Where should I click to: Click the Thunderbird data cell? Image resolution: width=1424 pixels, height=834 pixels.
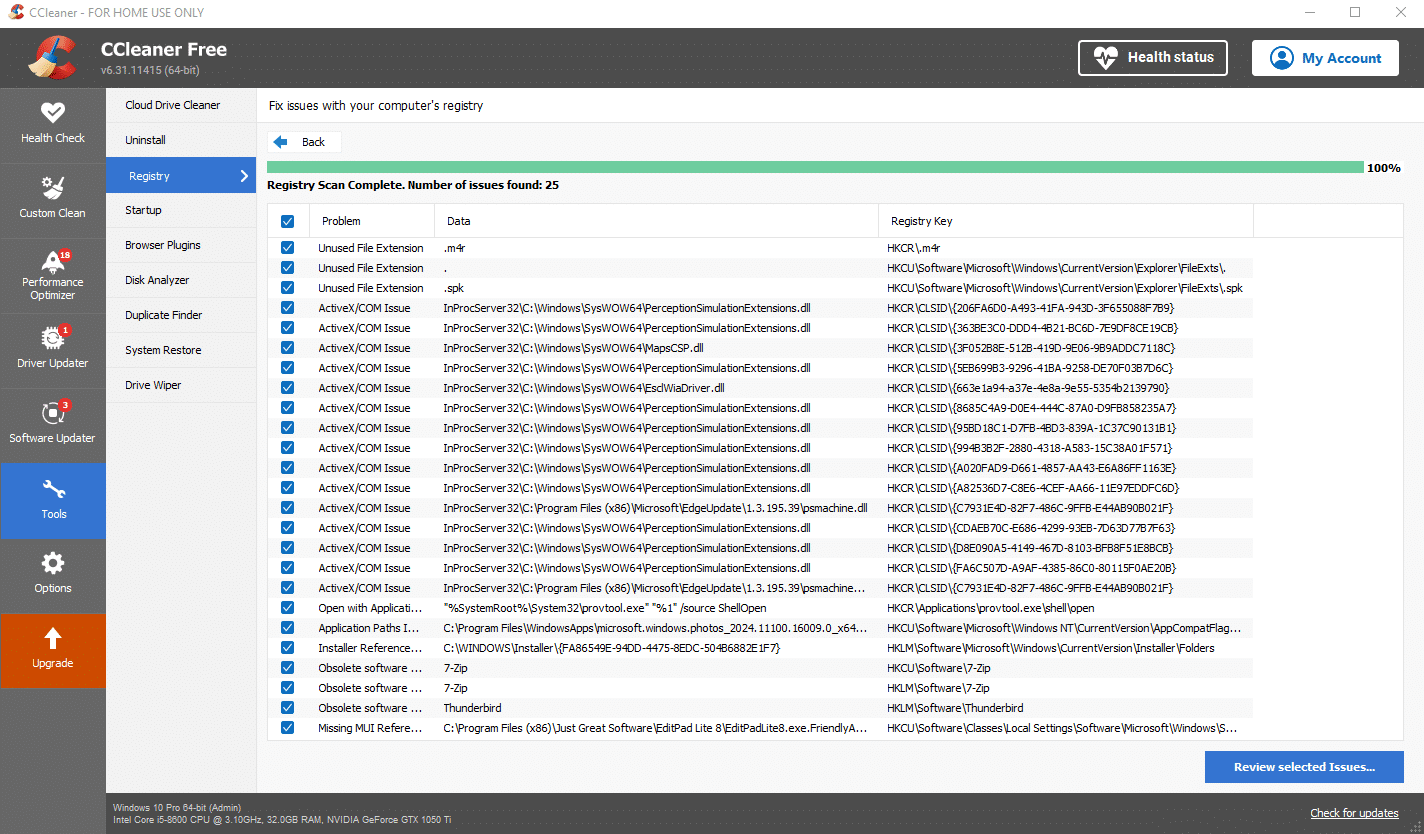tap(473, 708)
